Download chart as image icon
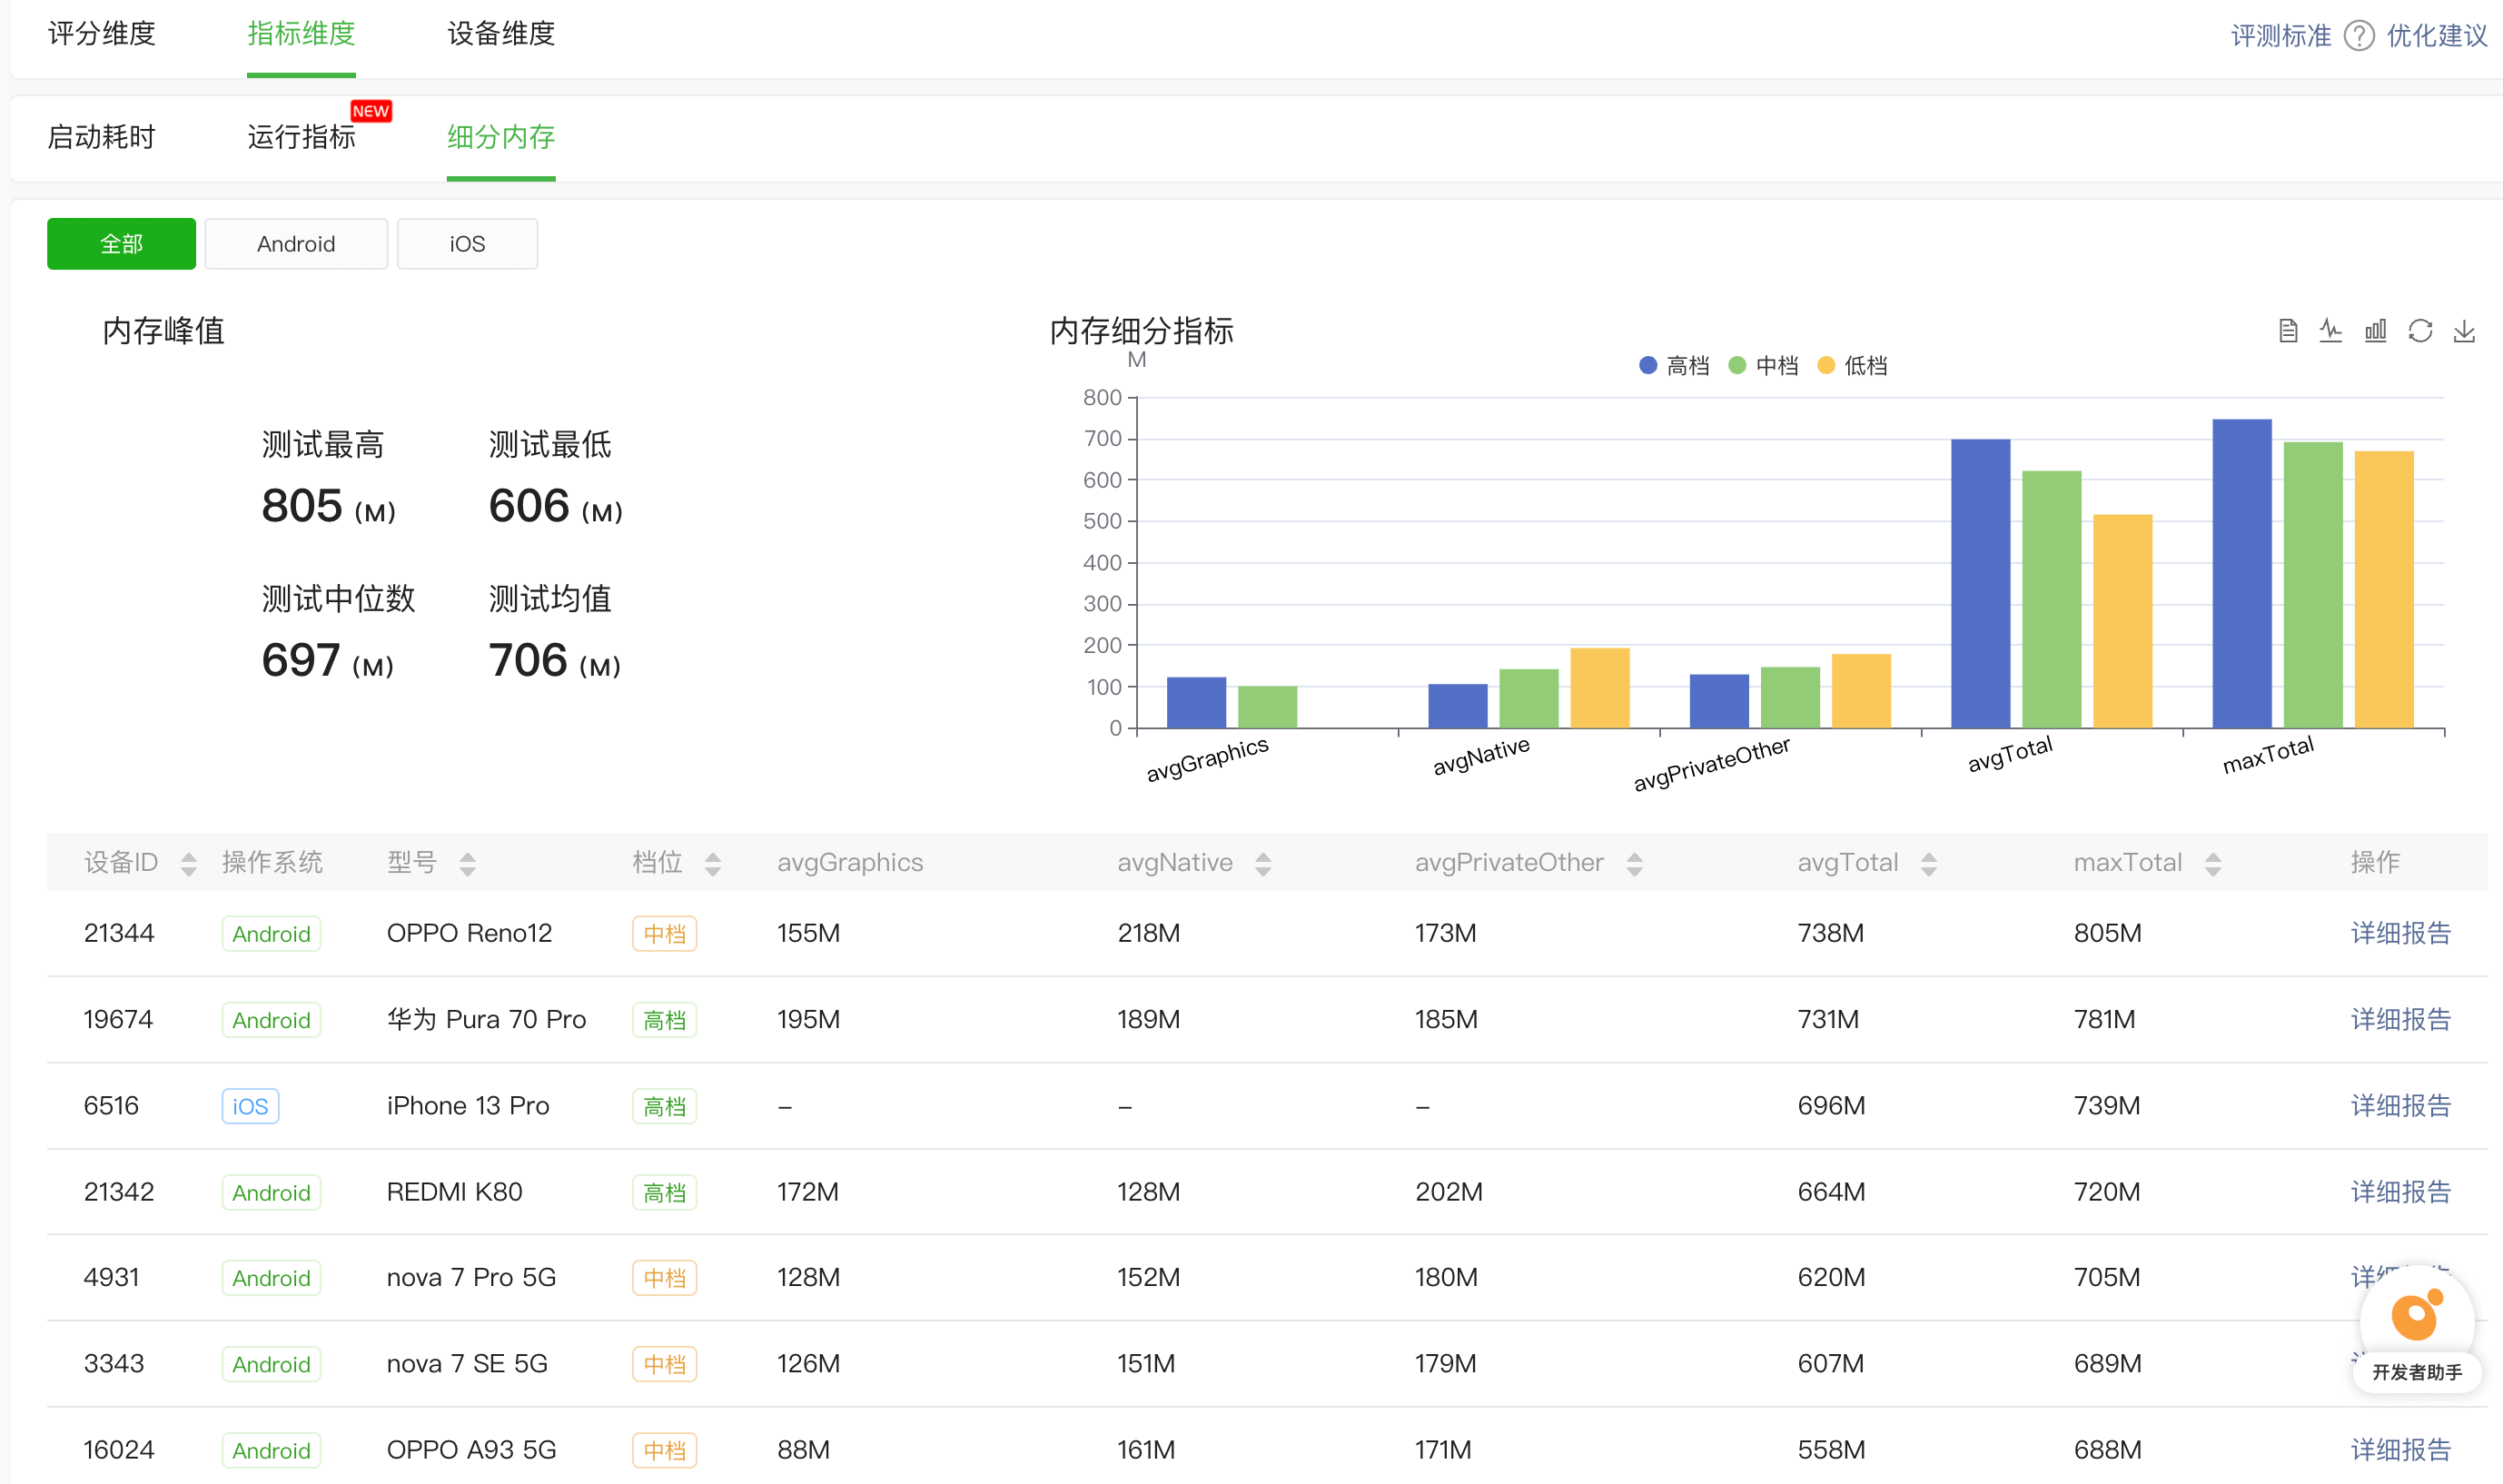The width and height of the screenshot is (2503, 1484). [x=2464, y=331]
